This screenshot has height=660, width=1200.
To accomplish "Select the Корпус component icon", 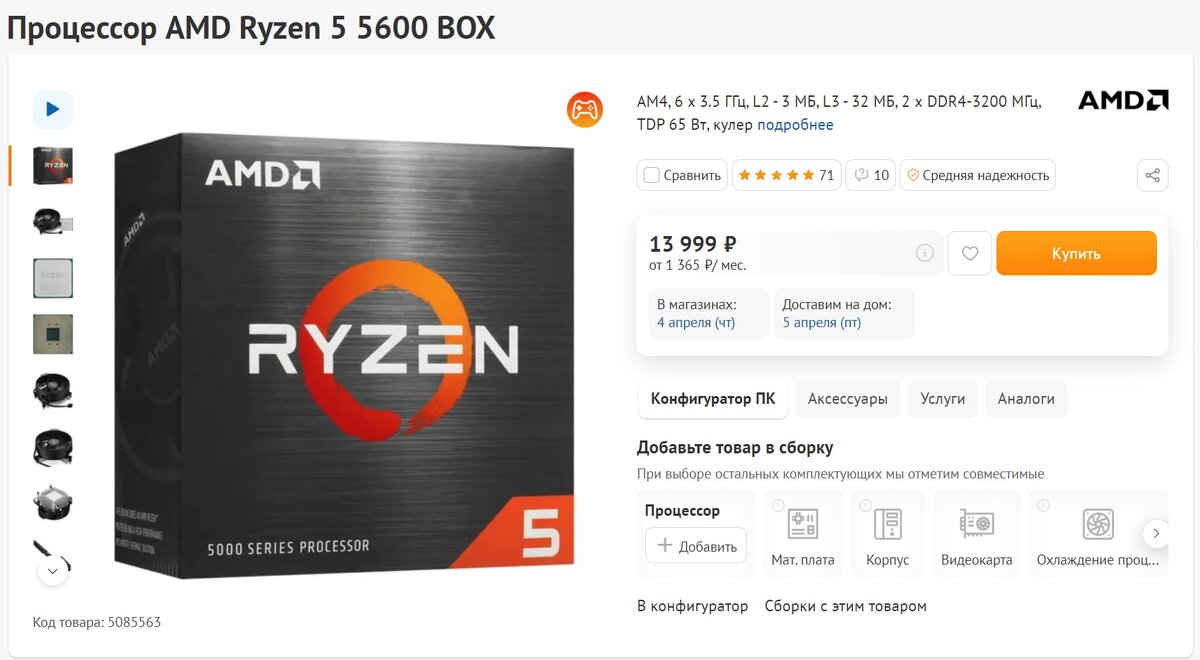I will click(888, 524).
